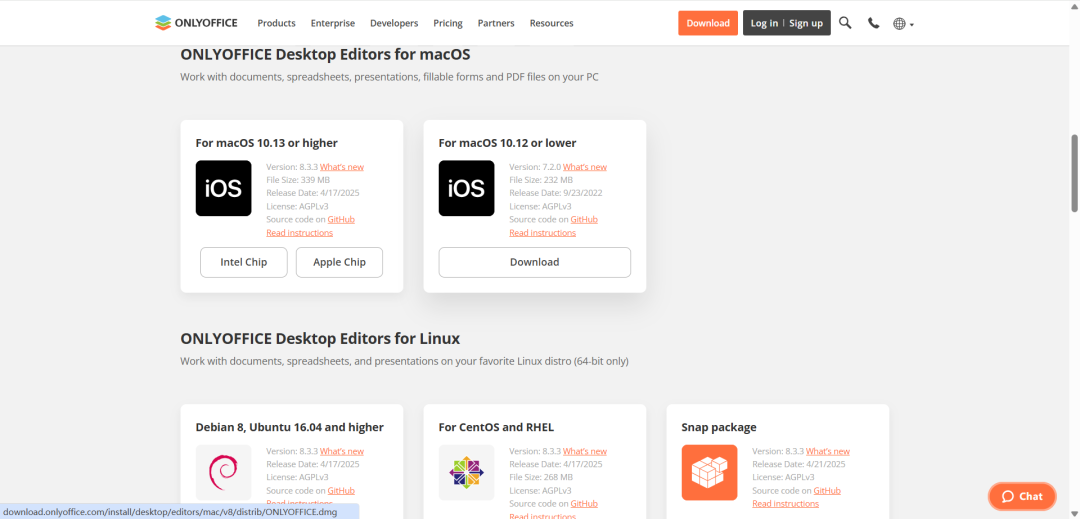Click the page vertical scrollbar thumb
1080x519 pixels.
tap(1074, 173)
